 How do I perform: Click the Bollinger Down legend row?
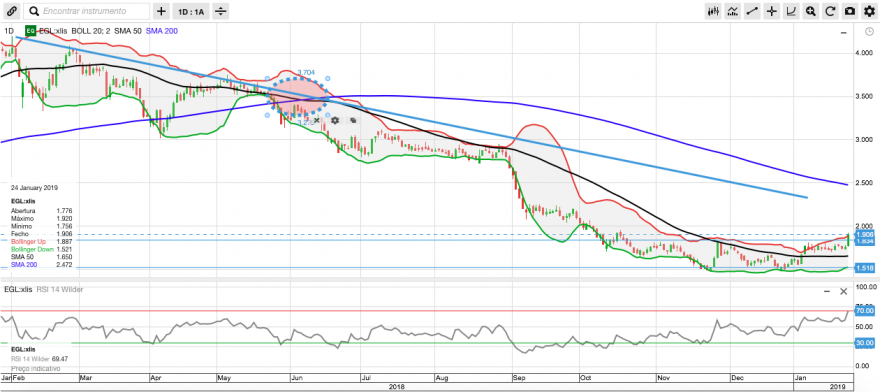pyautogui.click(x=41, y=249)
